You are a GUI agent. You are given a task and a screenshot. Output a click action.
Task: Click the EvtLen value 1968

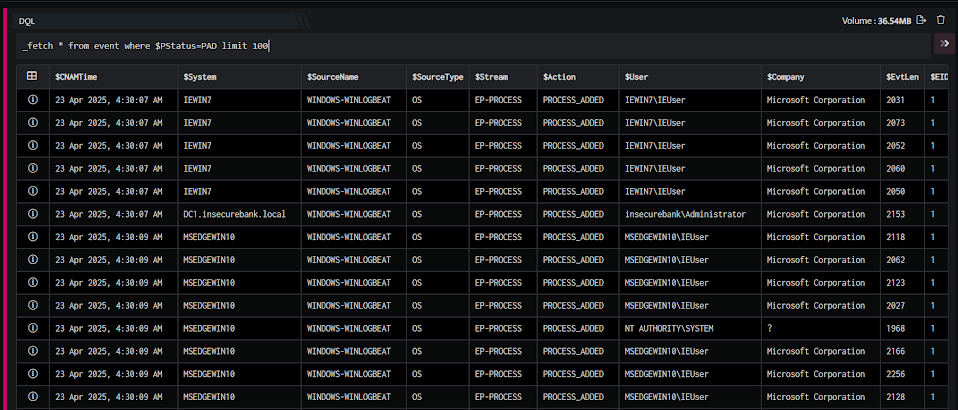895,329
